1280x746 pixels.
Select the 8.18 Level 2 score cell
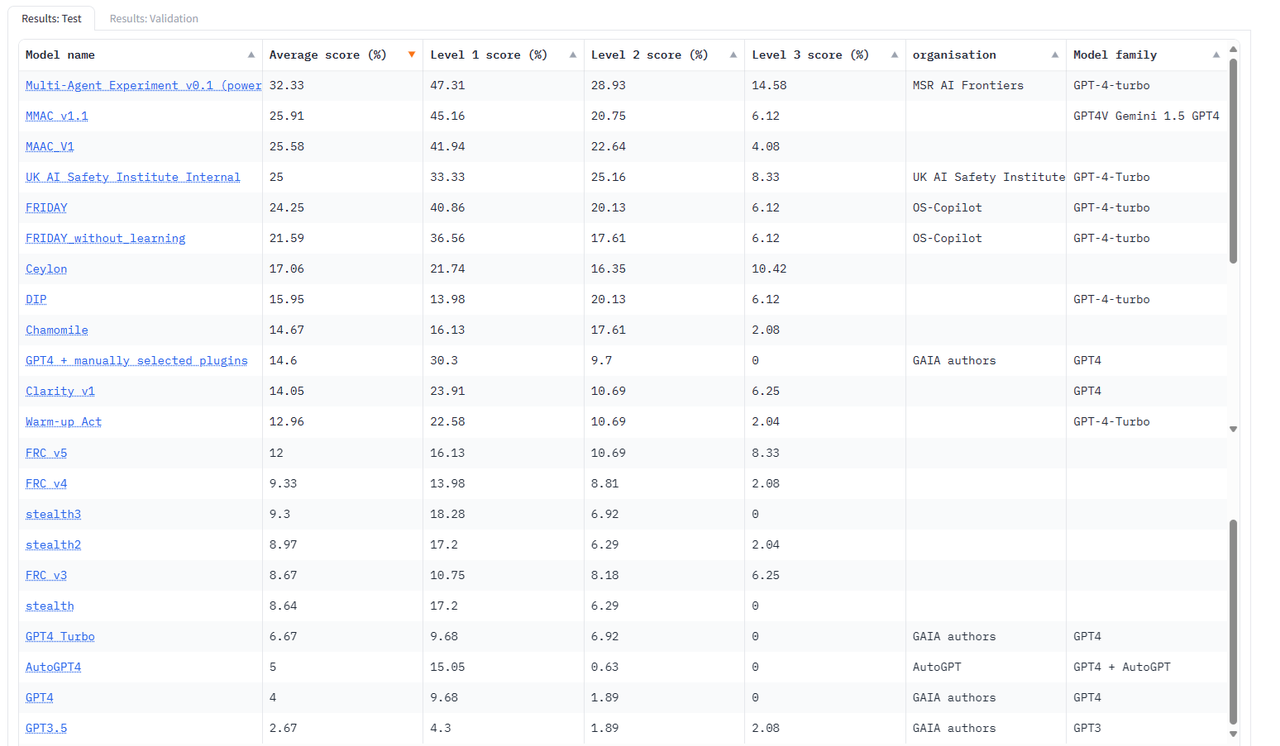664,576
